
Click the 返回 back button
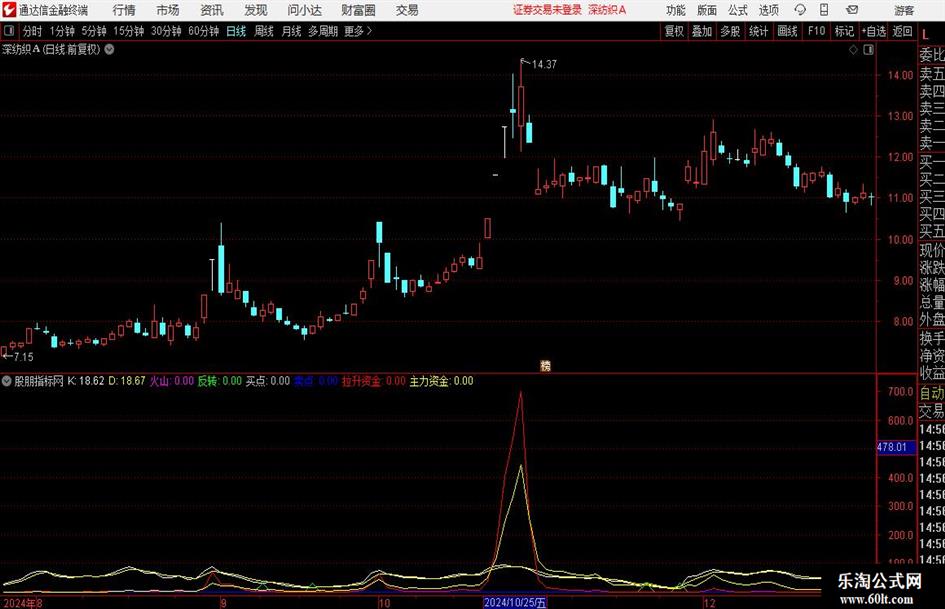[x=902, y=31]
